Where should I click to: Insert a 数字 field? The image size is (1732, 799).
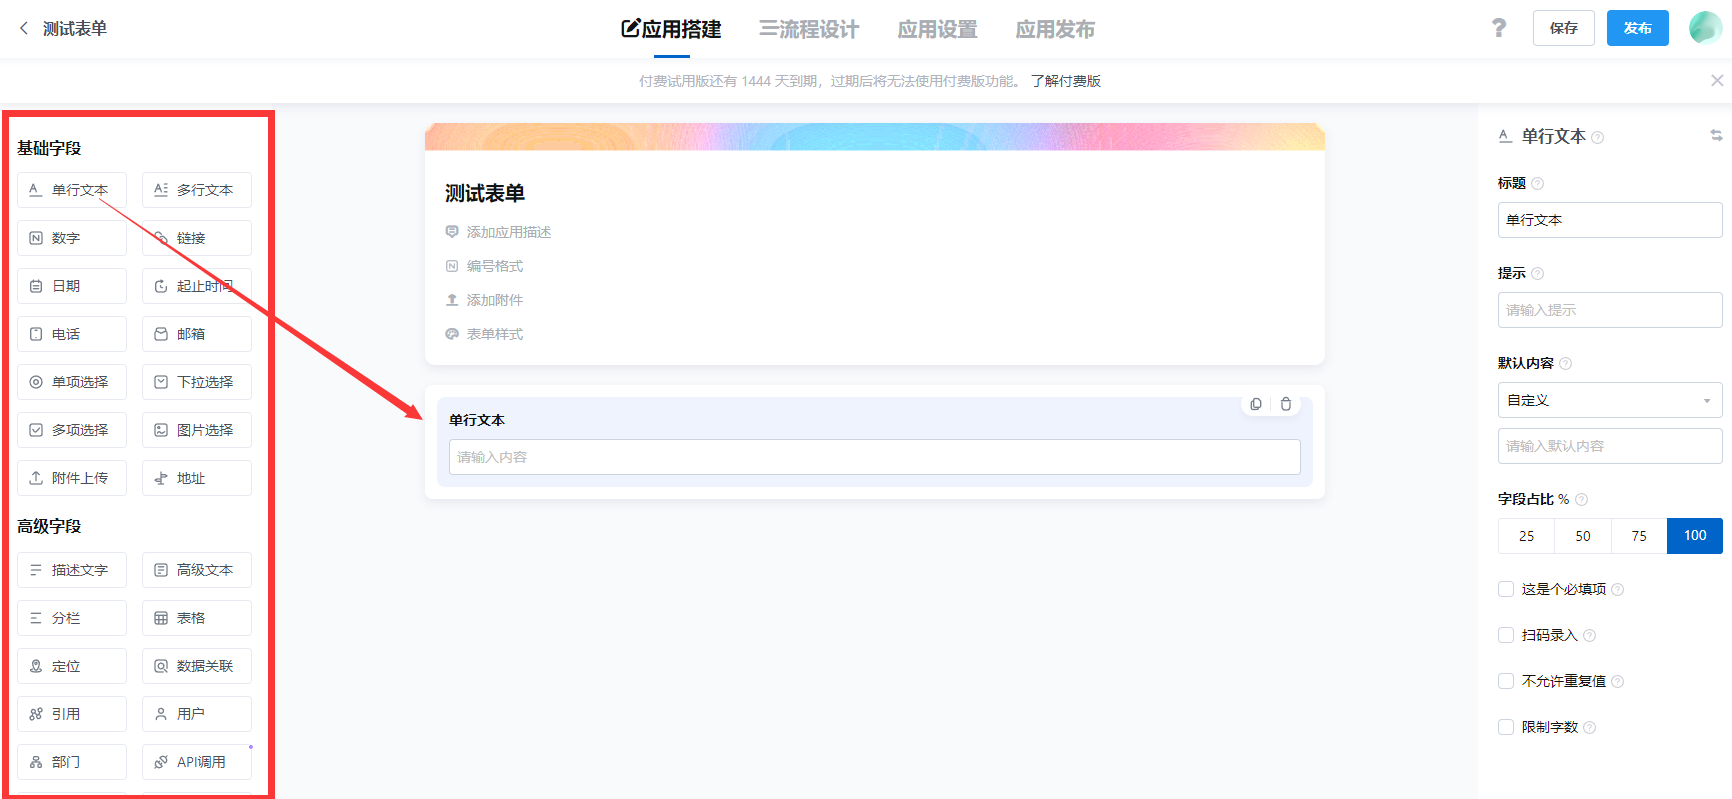[x=72, y=238]
